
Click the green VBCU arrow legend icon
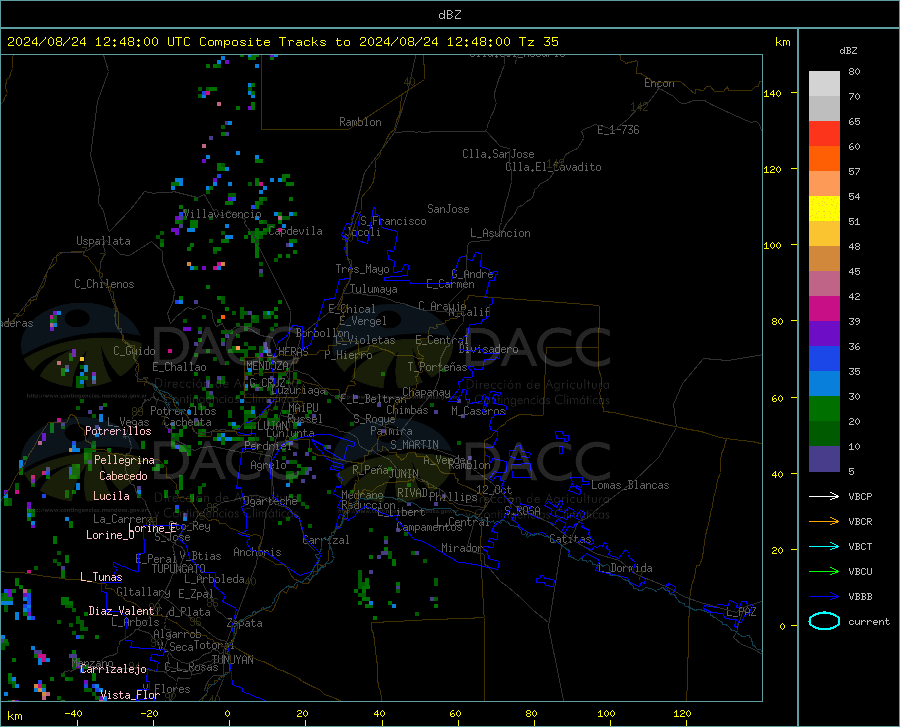(824, 572)
